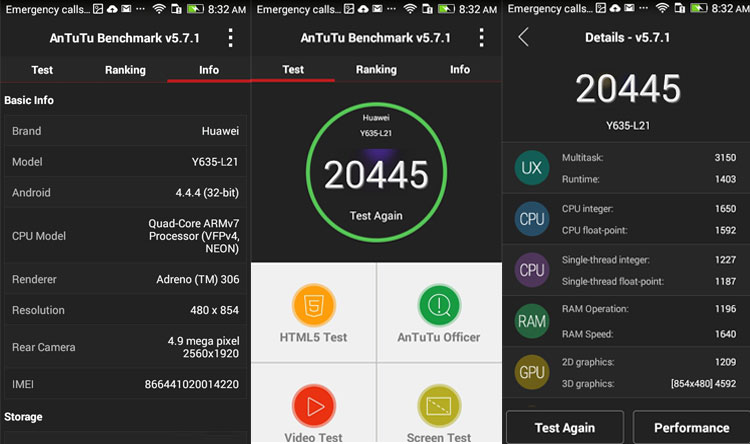Tap the AnTuTu Officer label
The image size is (750, 444).
(x=439, y=337)
